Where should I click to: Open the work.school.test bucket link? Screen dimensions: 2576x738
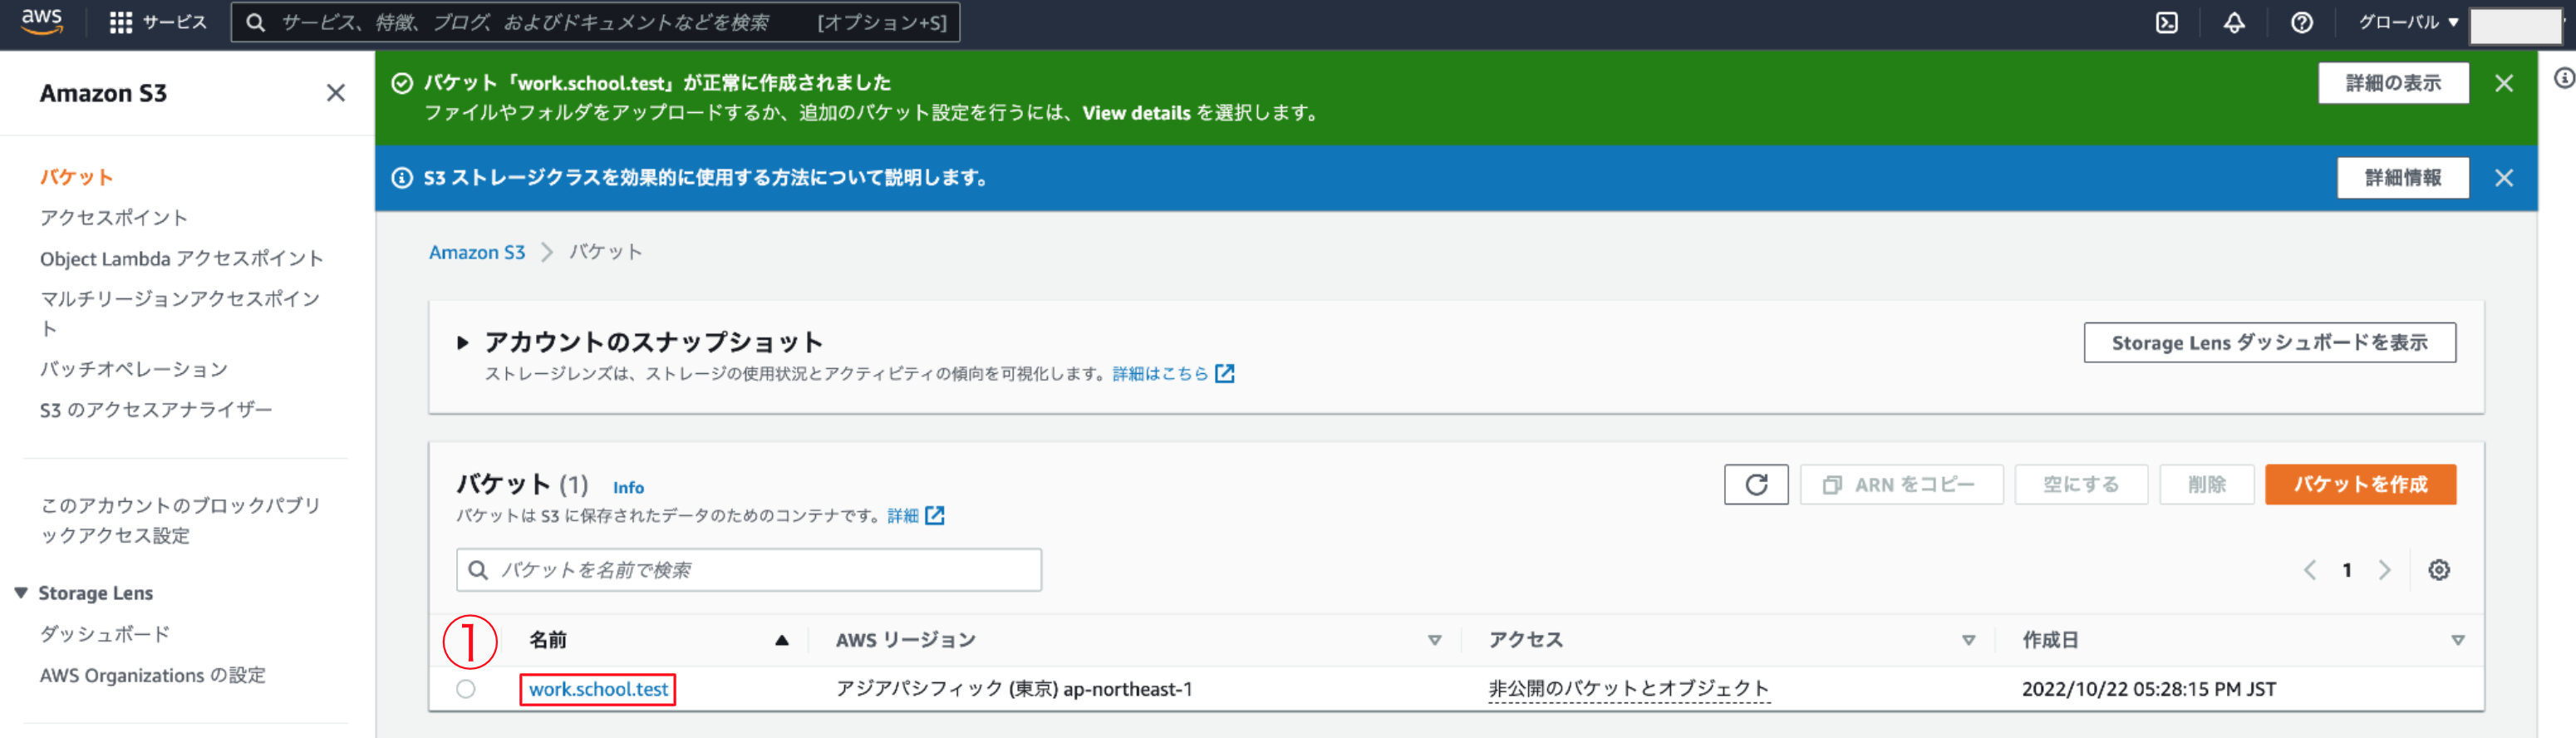coord(598,689)
